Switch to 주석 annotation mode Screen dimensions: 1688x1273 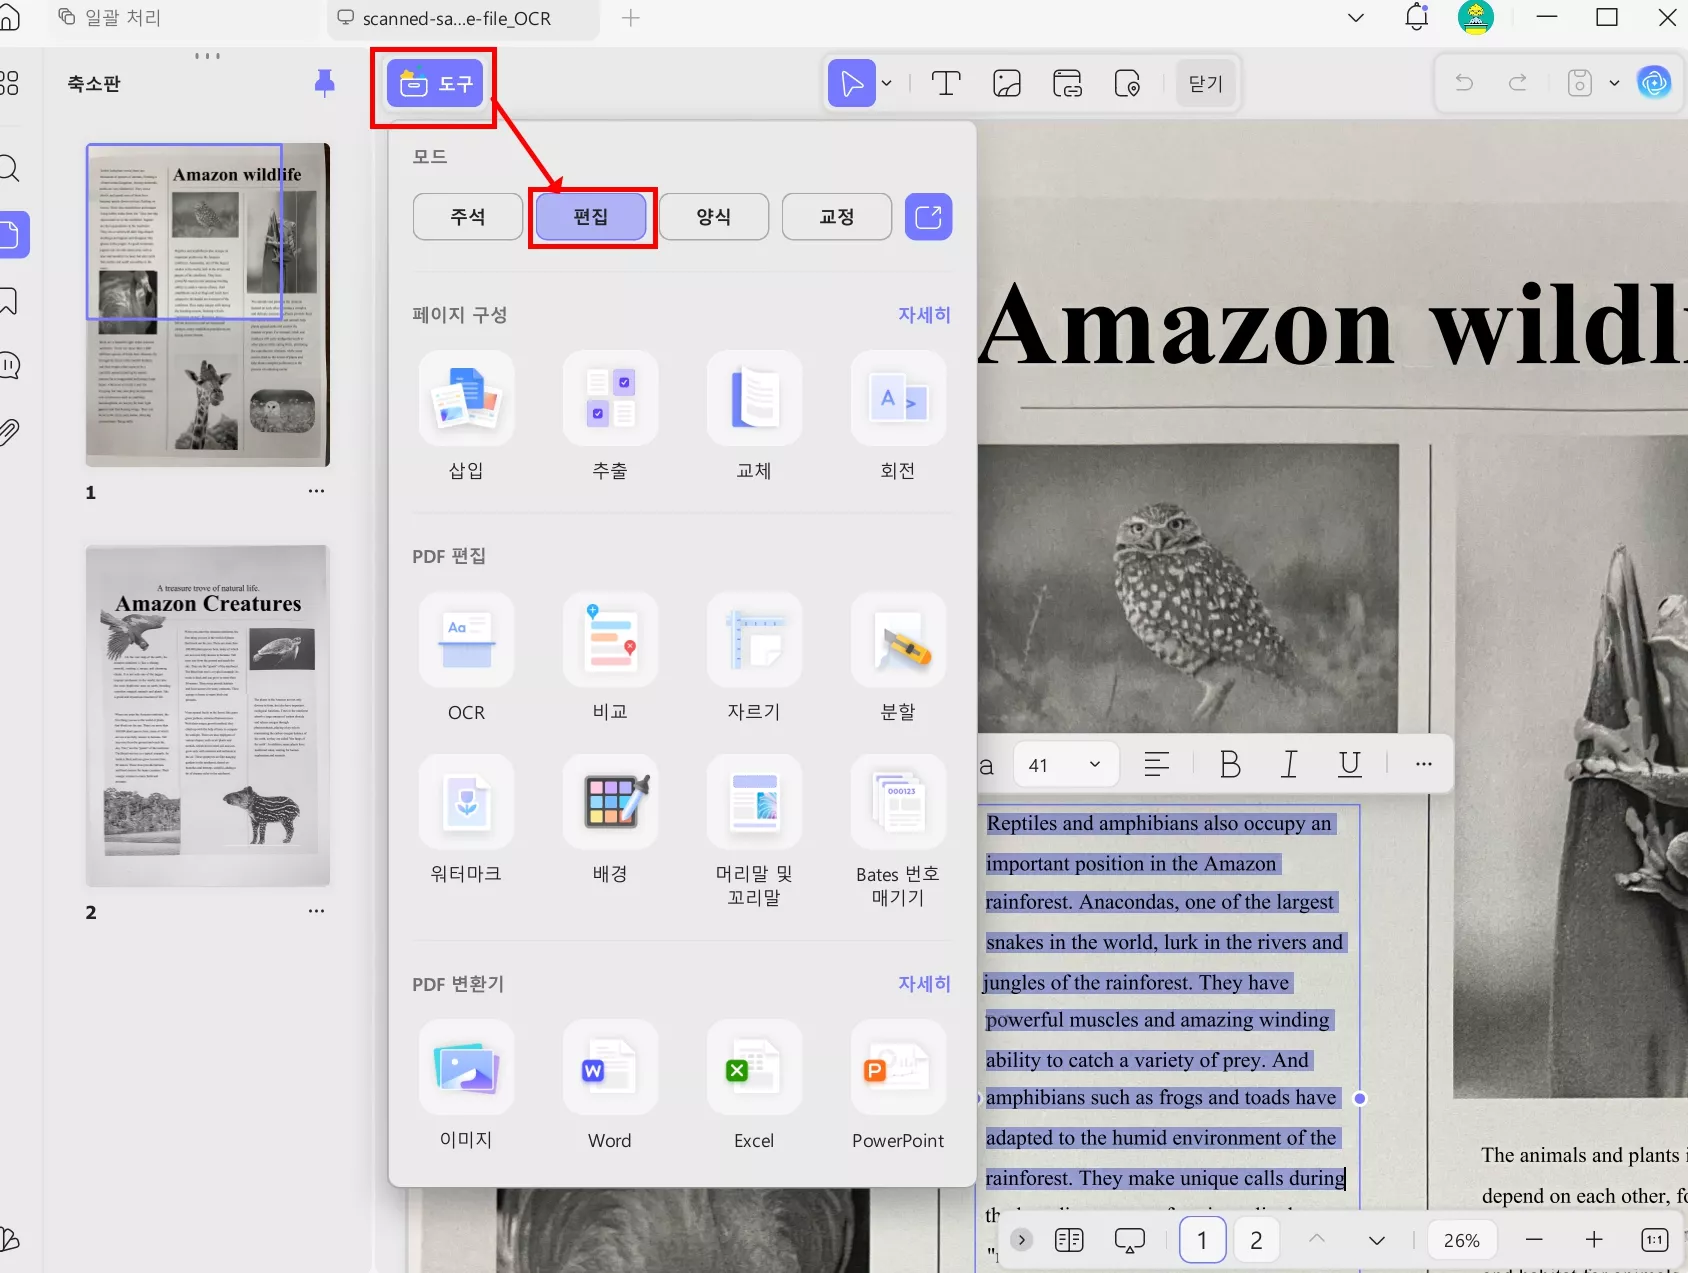pyautogui.click(x=466, y=216)
